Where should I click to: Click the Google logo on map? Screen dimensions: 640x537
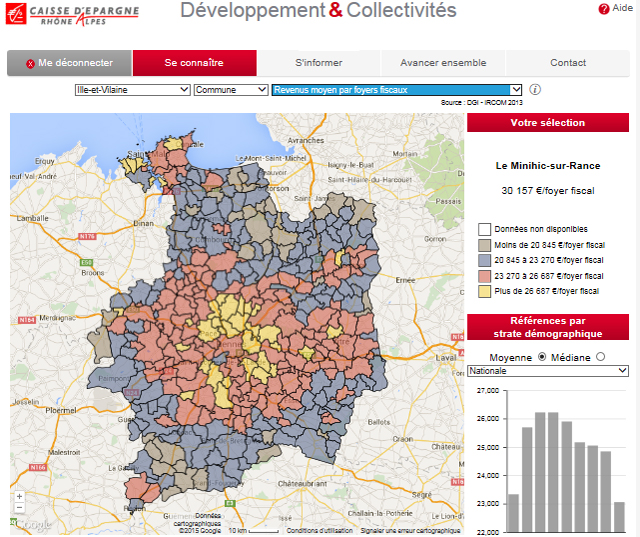click(33, 524)
